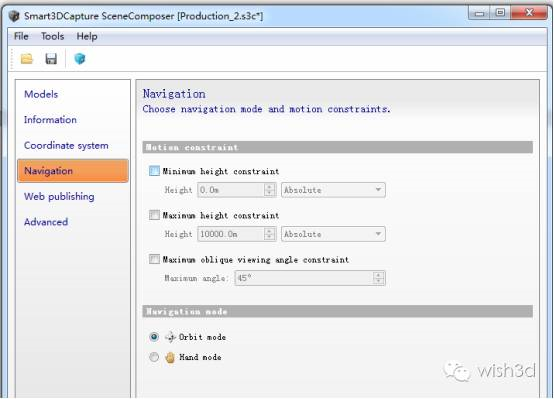Open the Help menu
This screenshot has height=399, width=554.
pyautogui.click(x=87, y=36)
